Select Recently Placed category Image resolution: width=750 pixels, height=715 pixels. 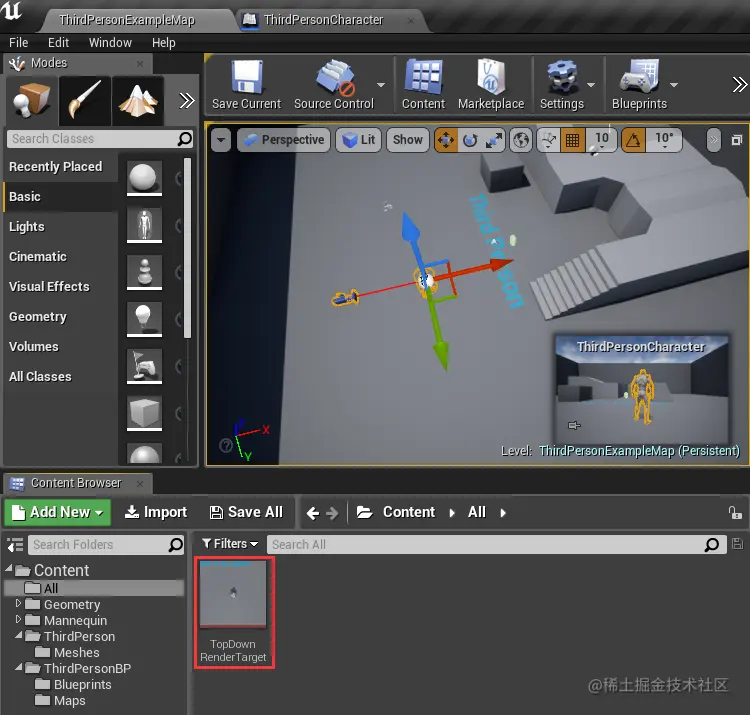pos(60,166)
